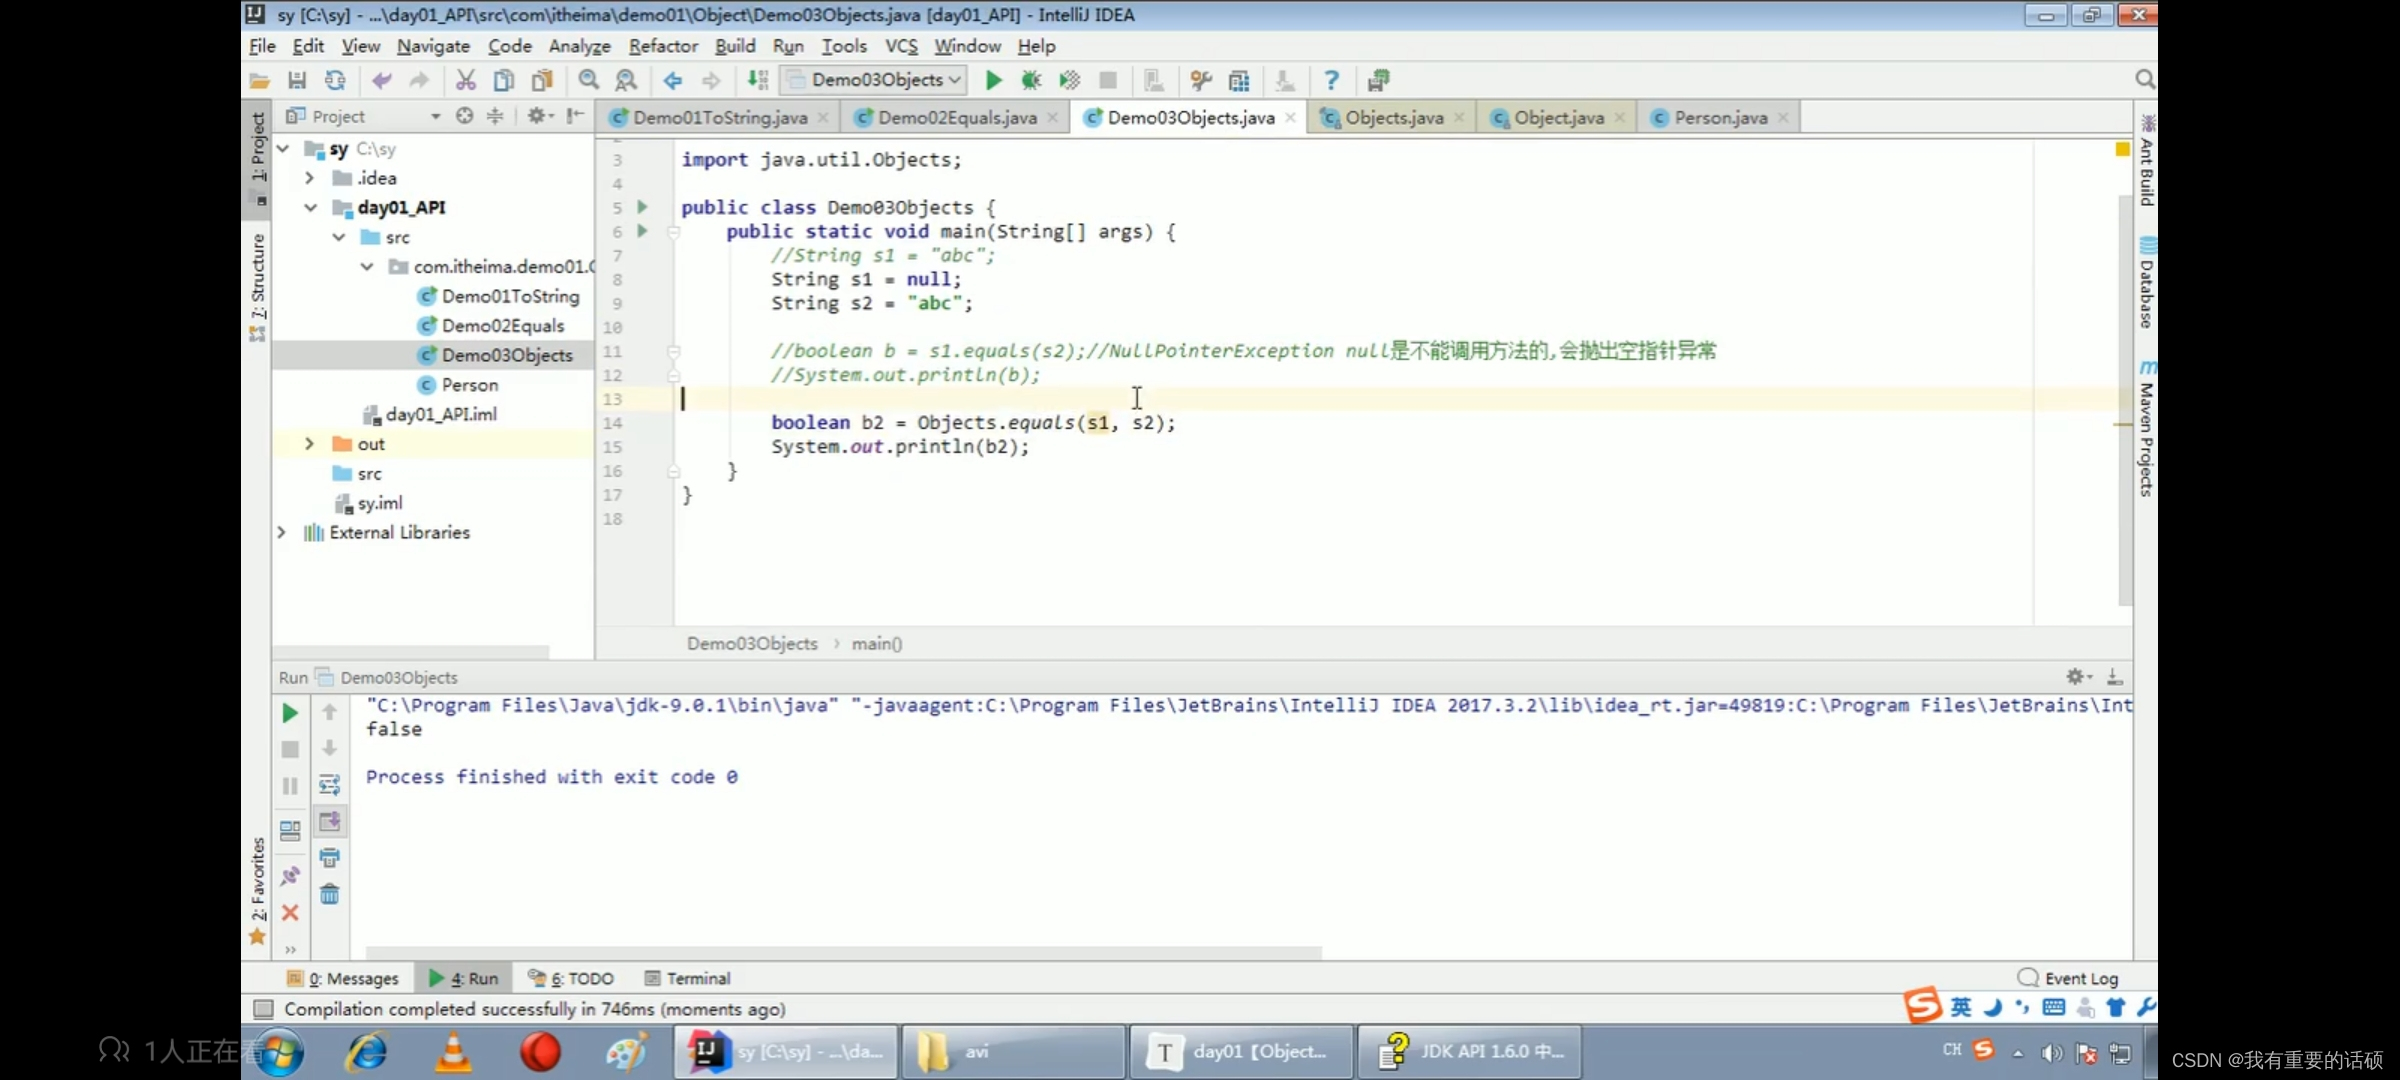
Task: Open the Project Structure icon
Action: [x=1239, y=81]
